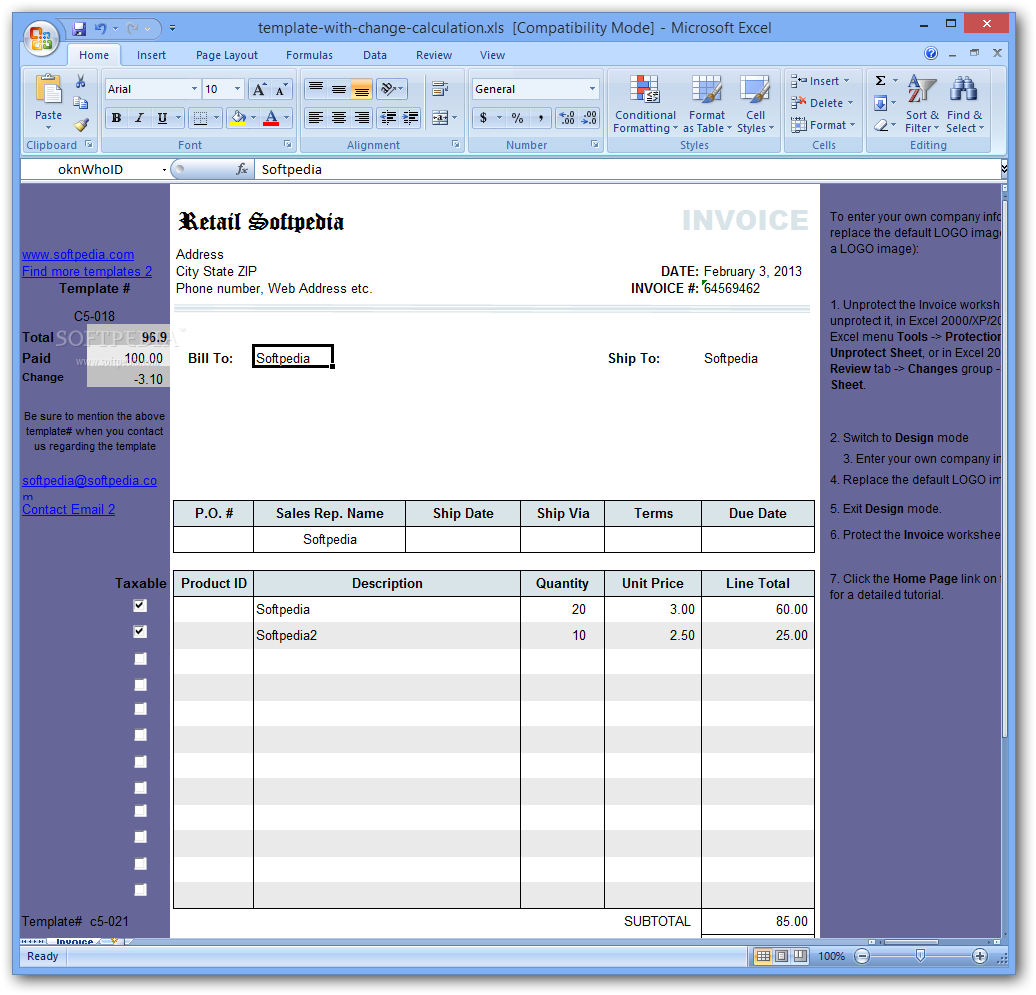This screenshot has height=995, width=1036.
Task: Click Increase Indent icon
Action: click(410, 118)
